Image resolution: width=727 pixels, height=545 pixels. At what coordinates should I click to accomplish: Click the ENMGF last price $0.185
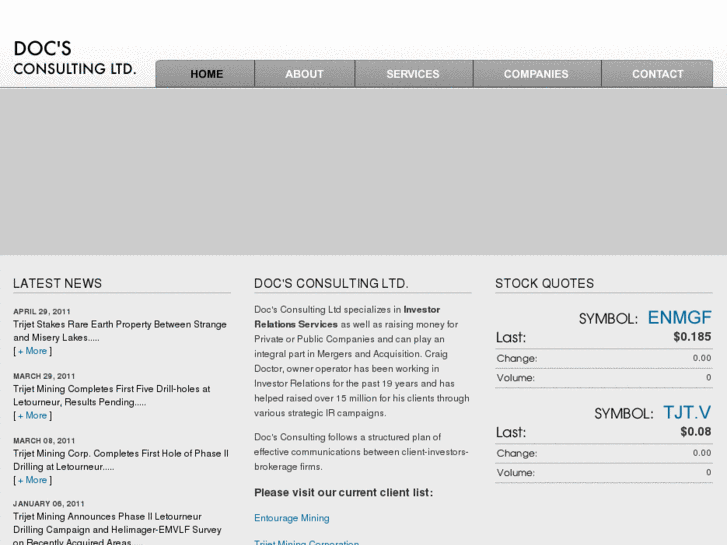pyautogui.click(x=692, y=337)
